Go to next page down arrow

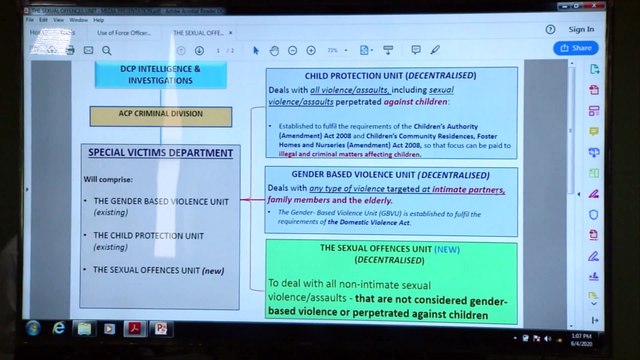coord(199,50)
